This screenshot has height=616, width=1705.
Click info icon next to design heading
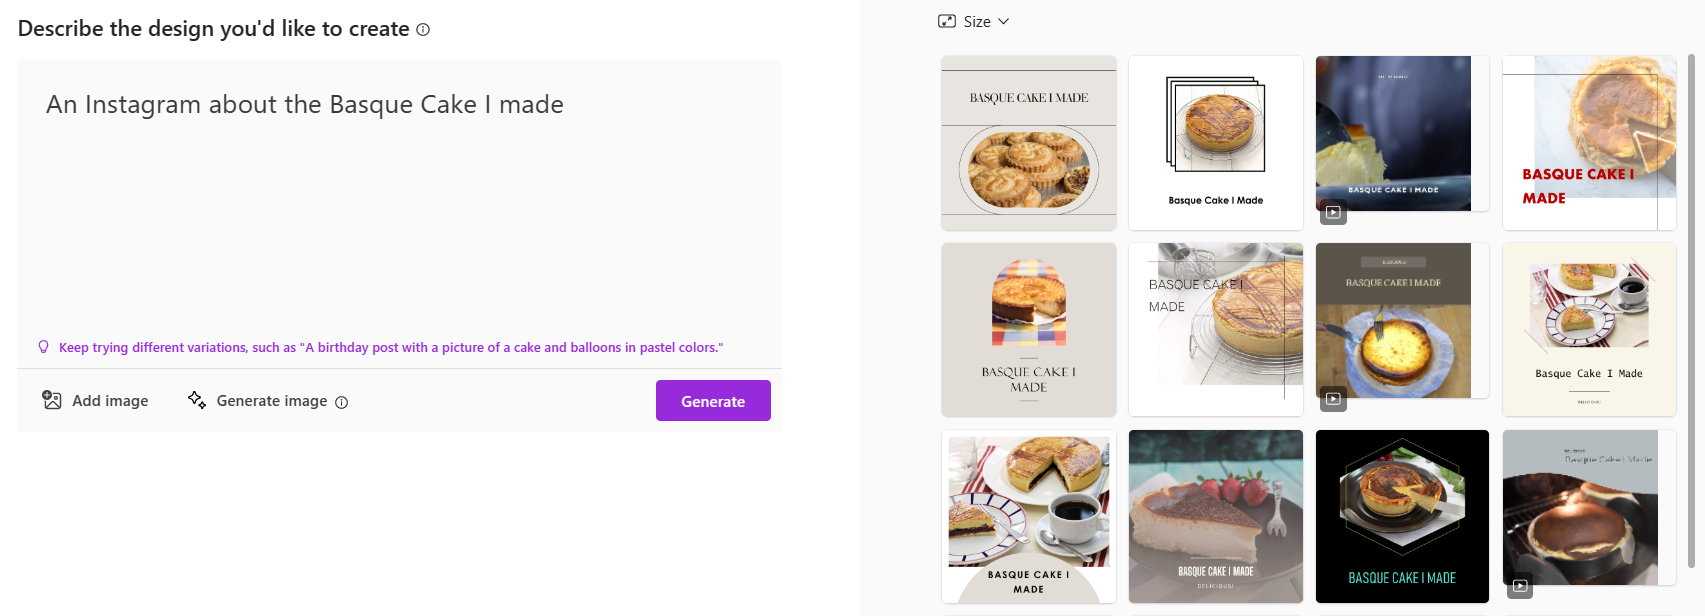pyautogui.click(x=423, y=30)
